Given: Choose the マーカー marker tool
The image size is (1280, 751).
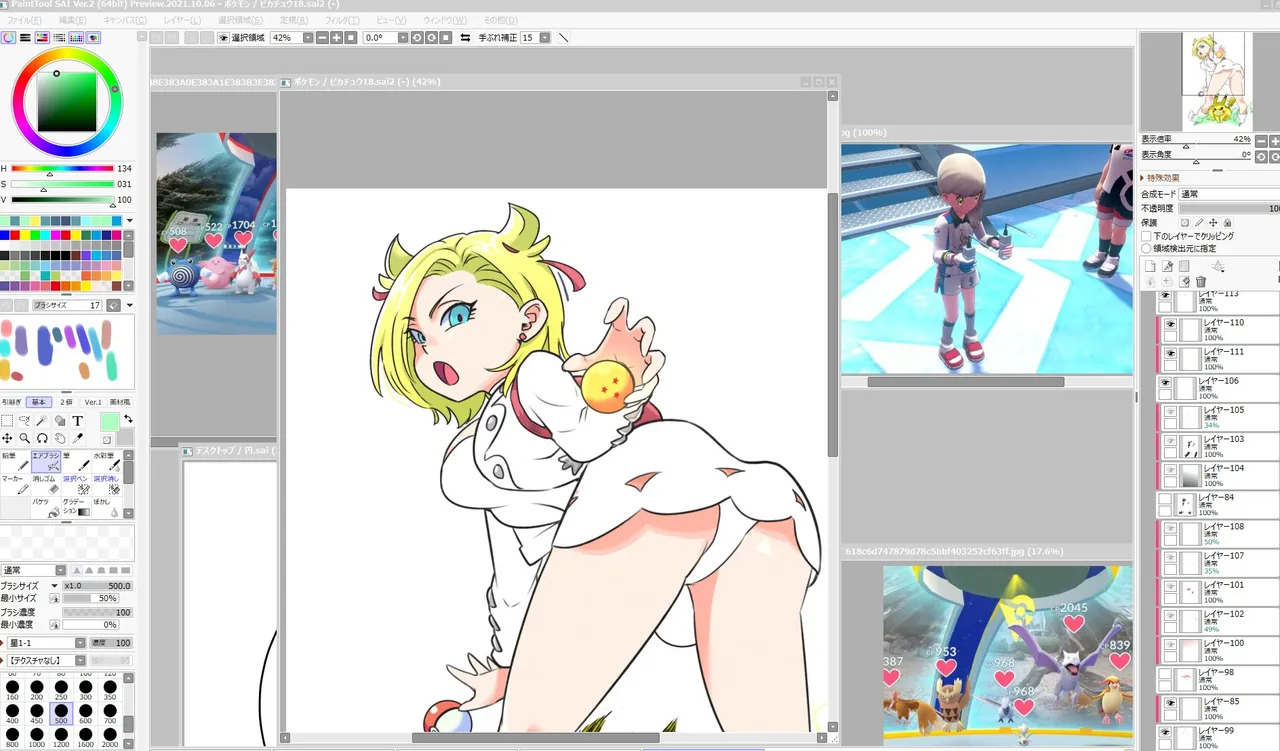Looking at the screenshot, I should coord(15,484).
